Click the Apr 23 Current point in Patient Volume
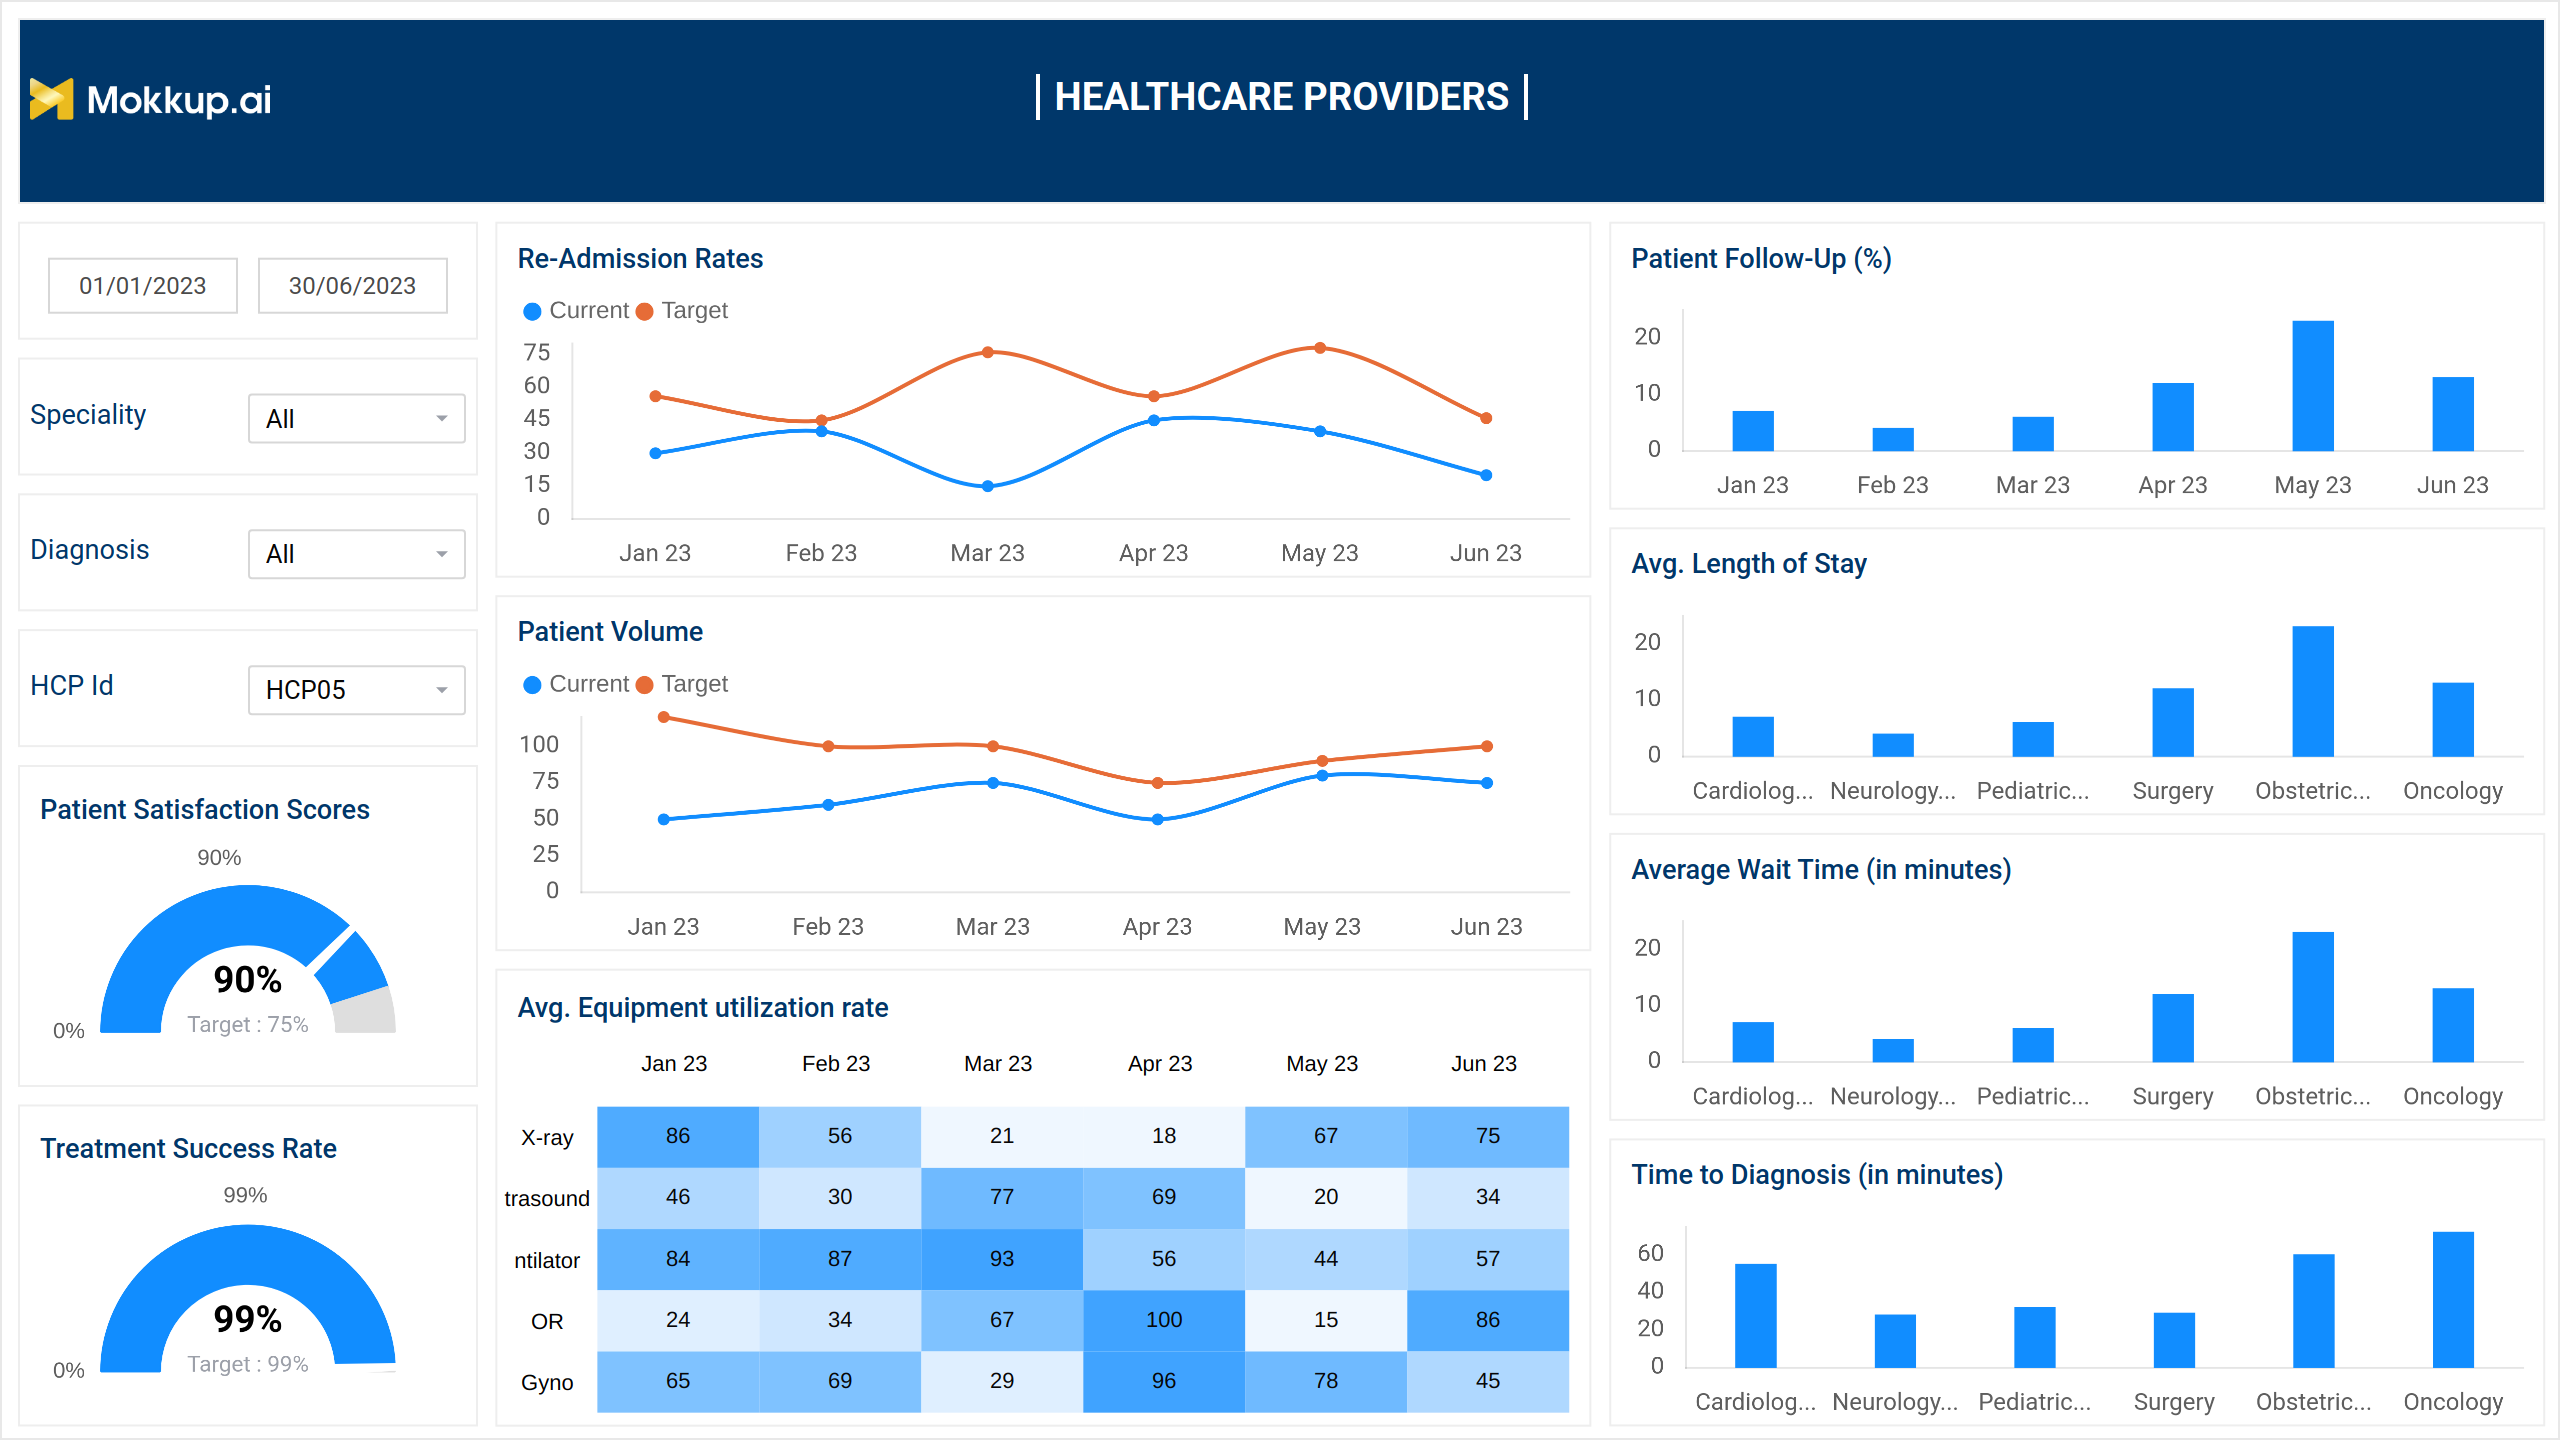2560x1440 pixels. click(x=1157, y=819)
